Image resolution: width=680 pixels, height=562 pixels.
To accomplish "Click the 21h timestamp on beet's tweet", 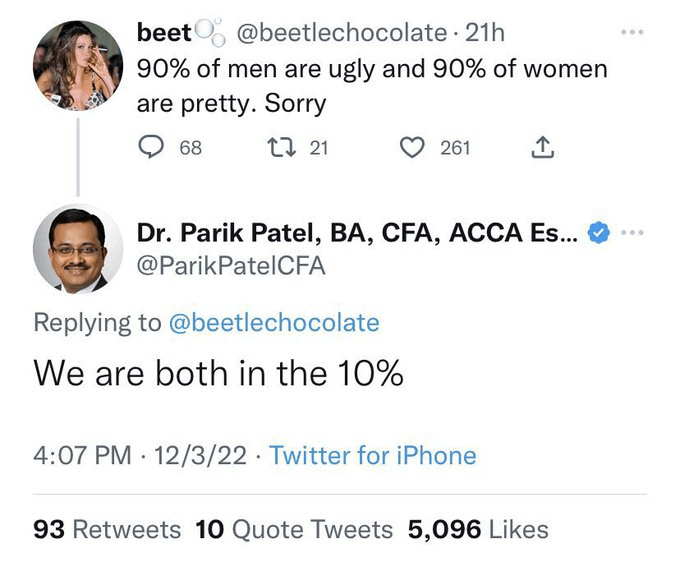I will click(485, 33).
